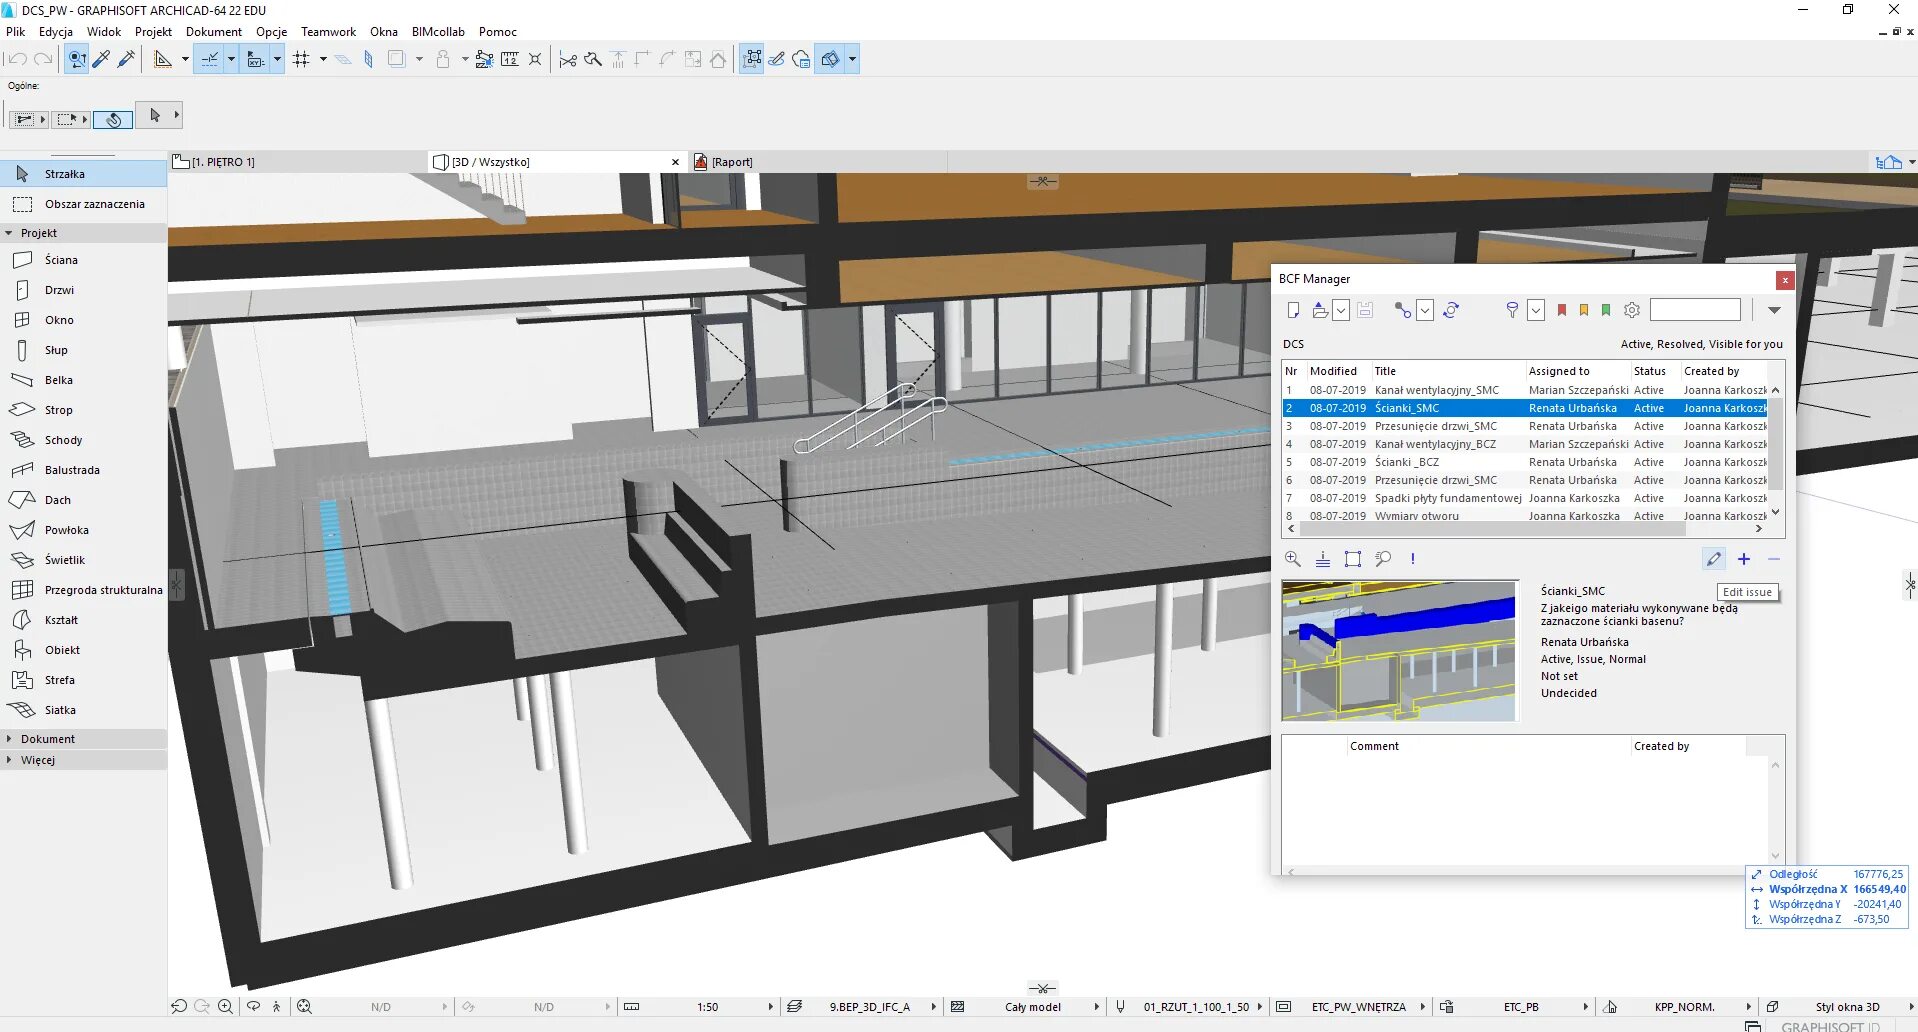Open the Cały model dropdown in status bar
This screenshot has width=1918, height=1032.
[x=1096, y=1007]
